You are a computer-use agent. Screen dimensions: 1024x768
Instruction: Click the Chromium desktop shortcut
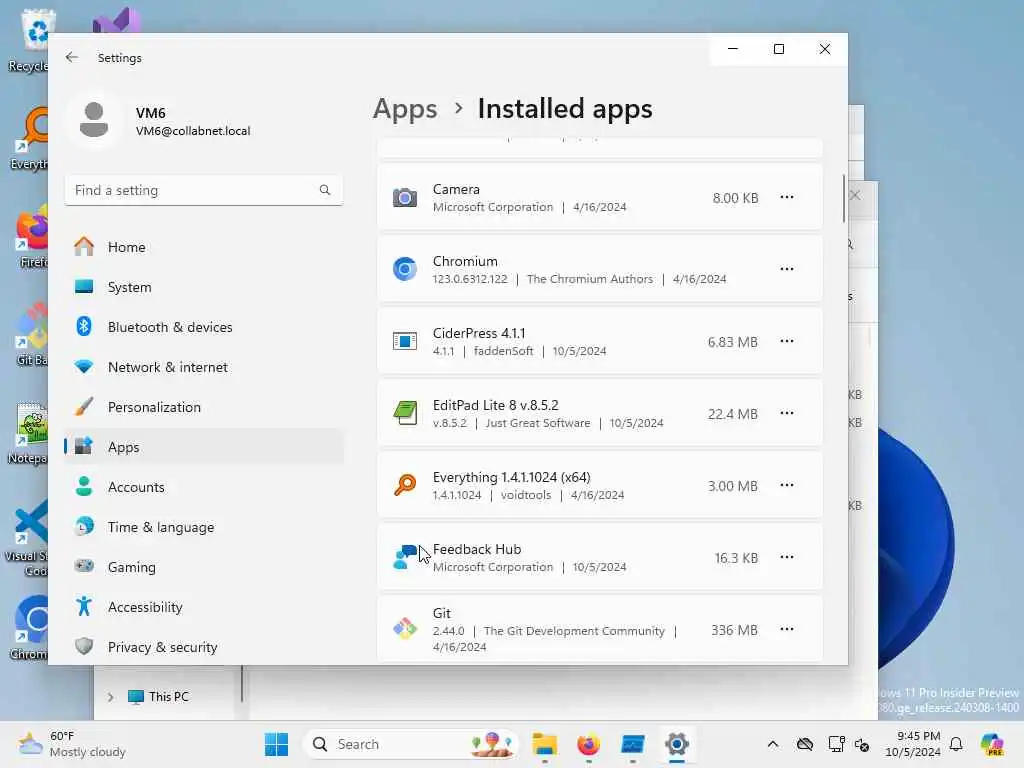(30, 628)
